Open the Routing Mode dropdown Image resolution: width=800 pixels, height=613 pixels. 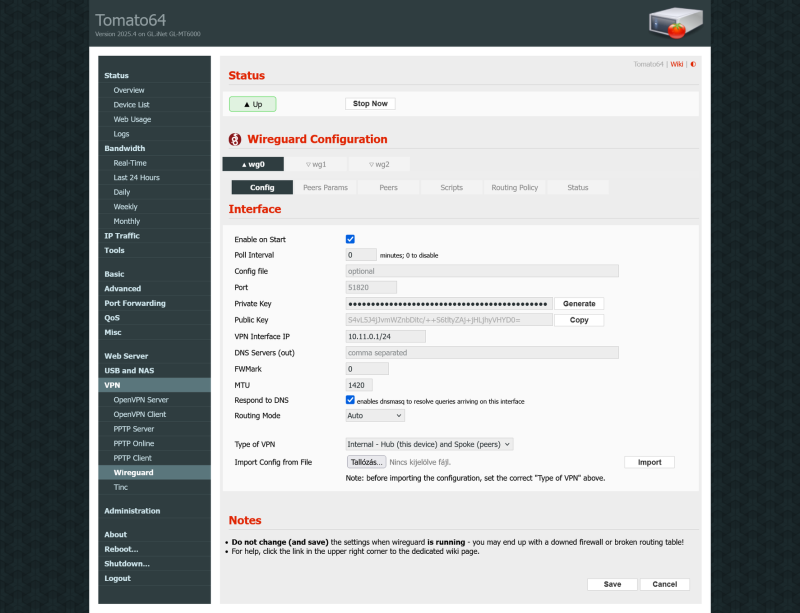point(375,415)
